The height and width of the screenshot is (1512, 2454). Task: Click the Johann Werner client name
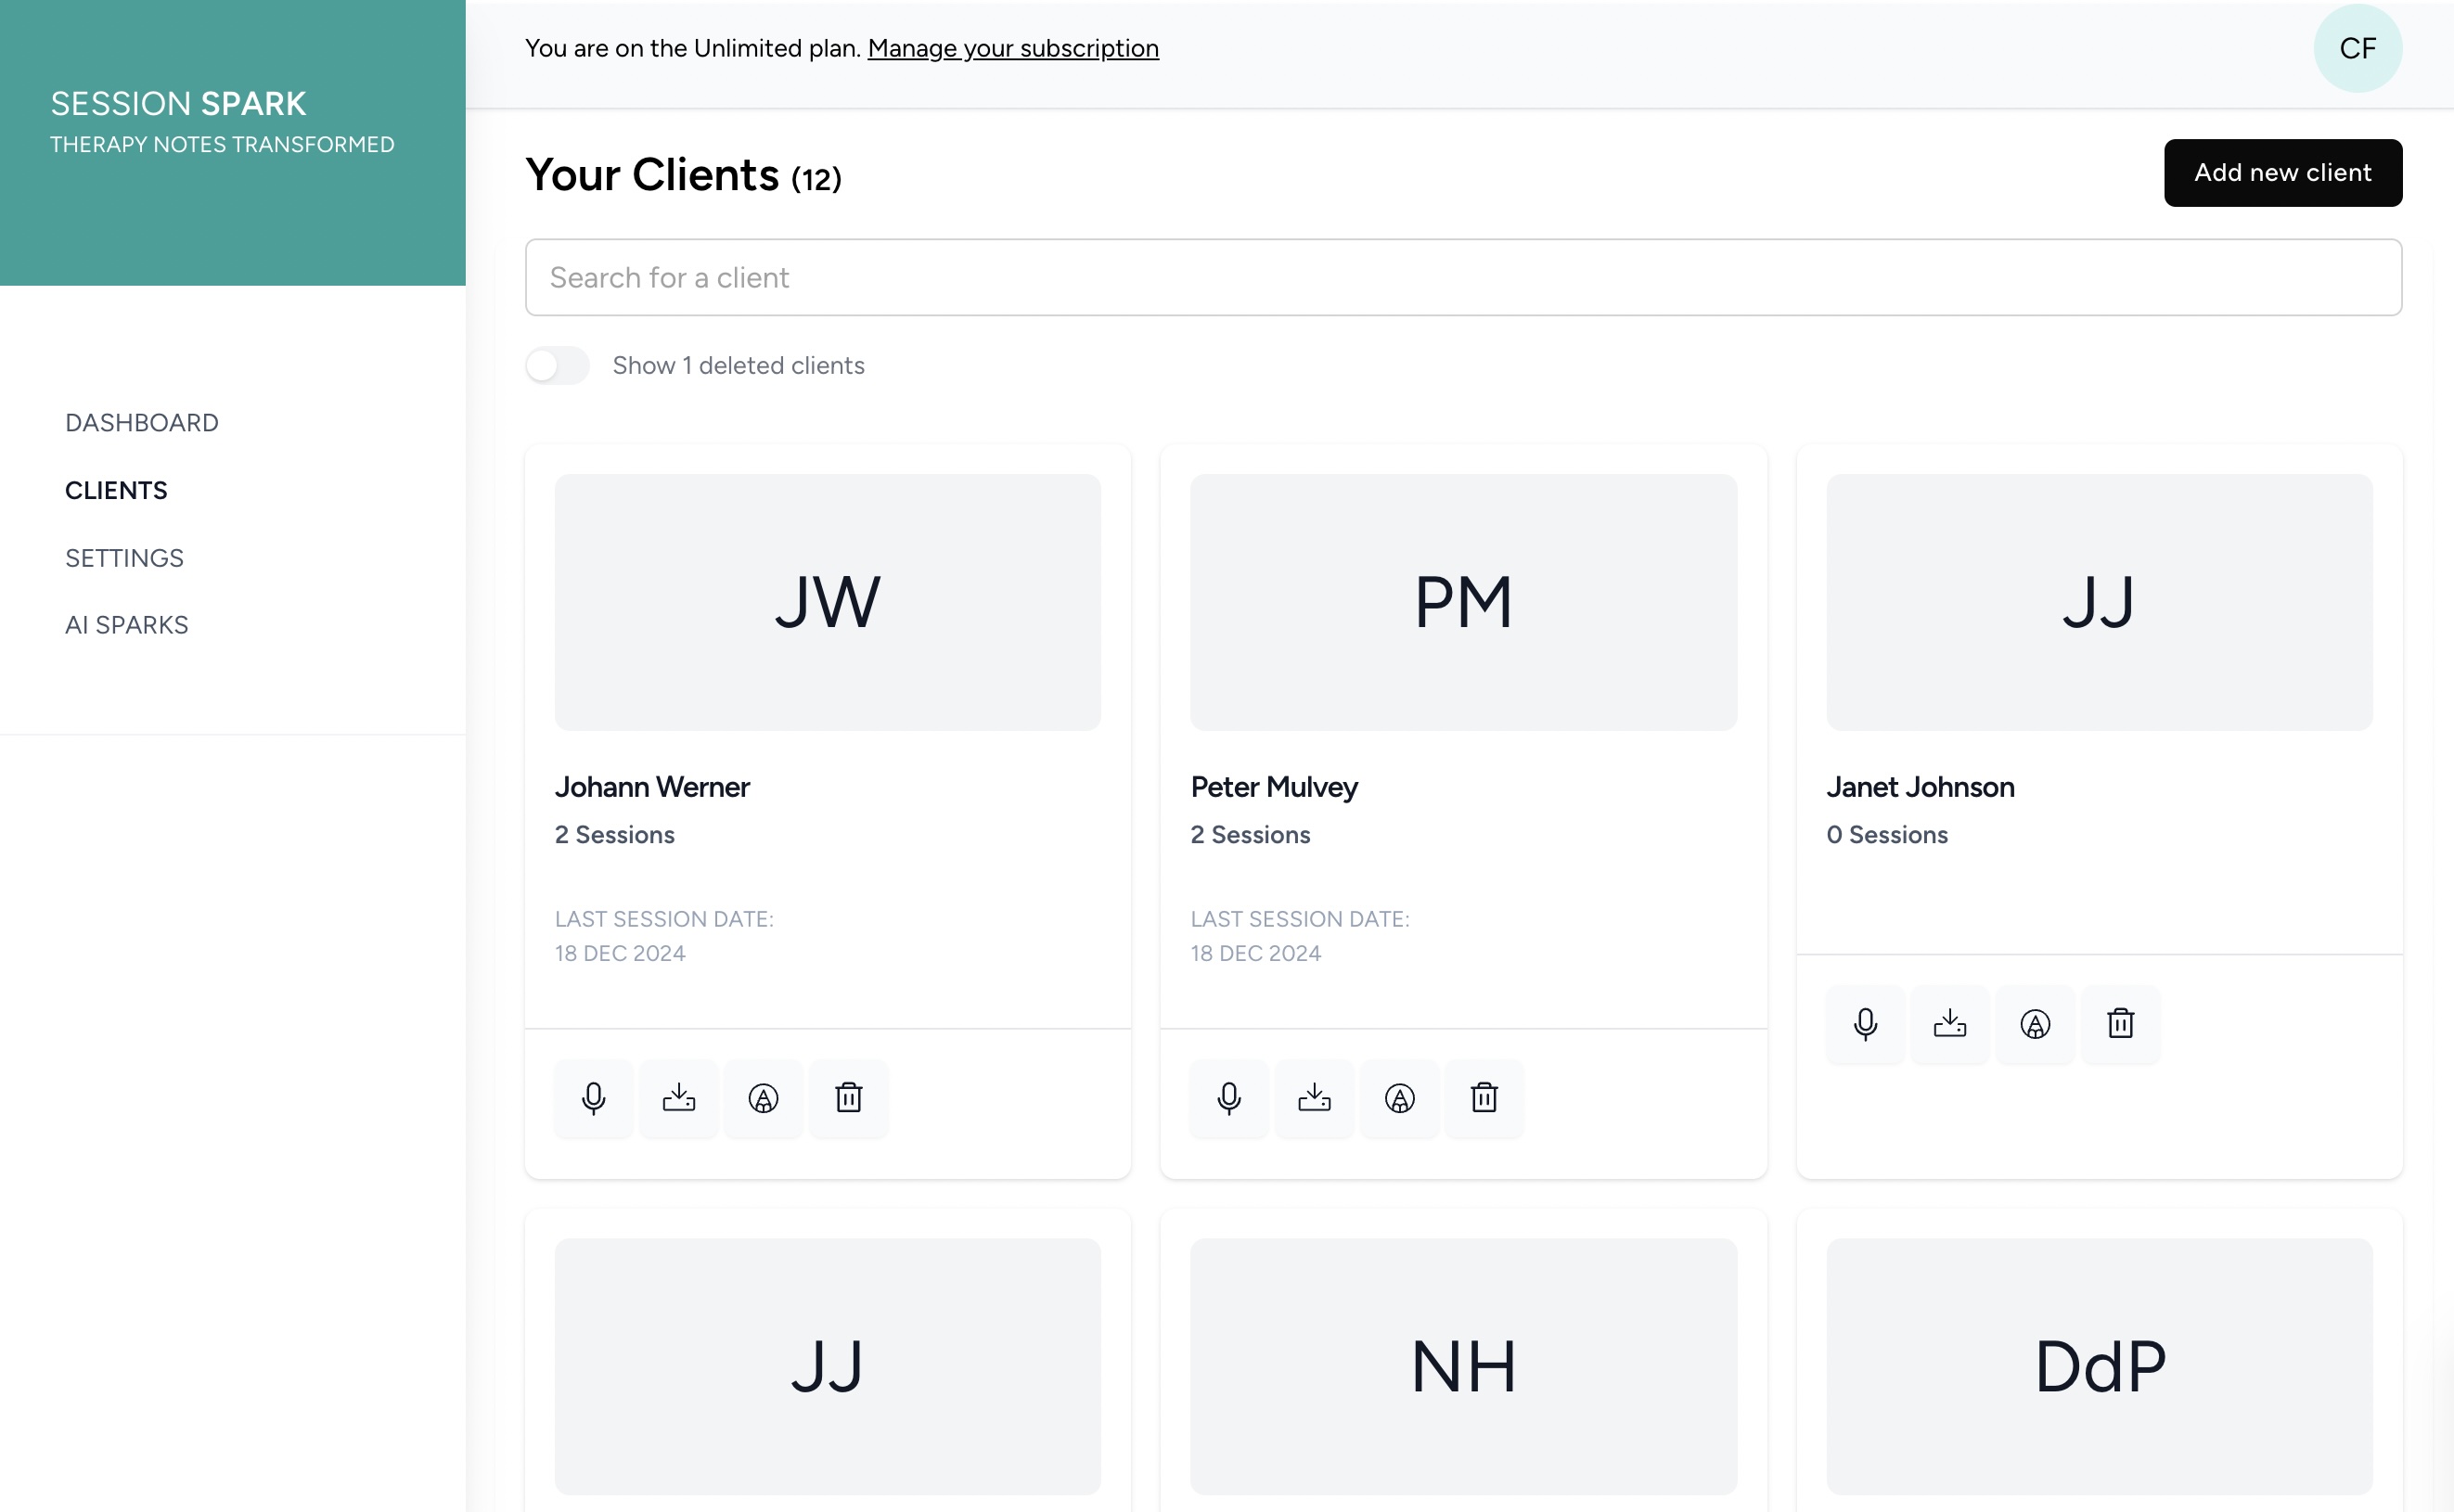pos(652,787)
